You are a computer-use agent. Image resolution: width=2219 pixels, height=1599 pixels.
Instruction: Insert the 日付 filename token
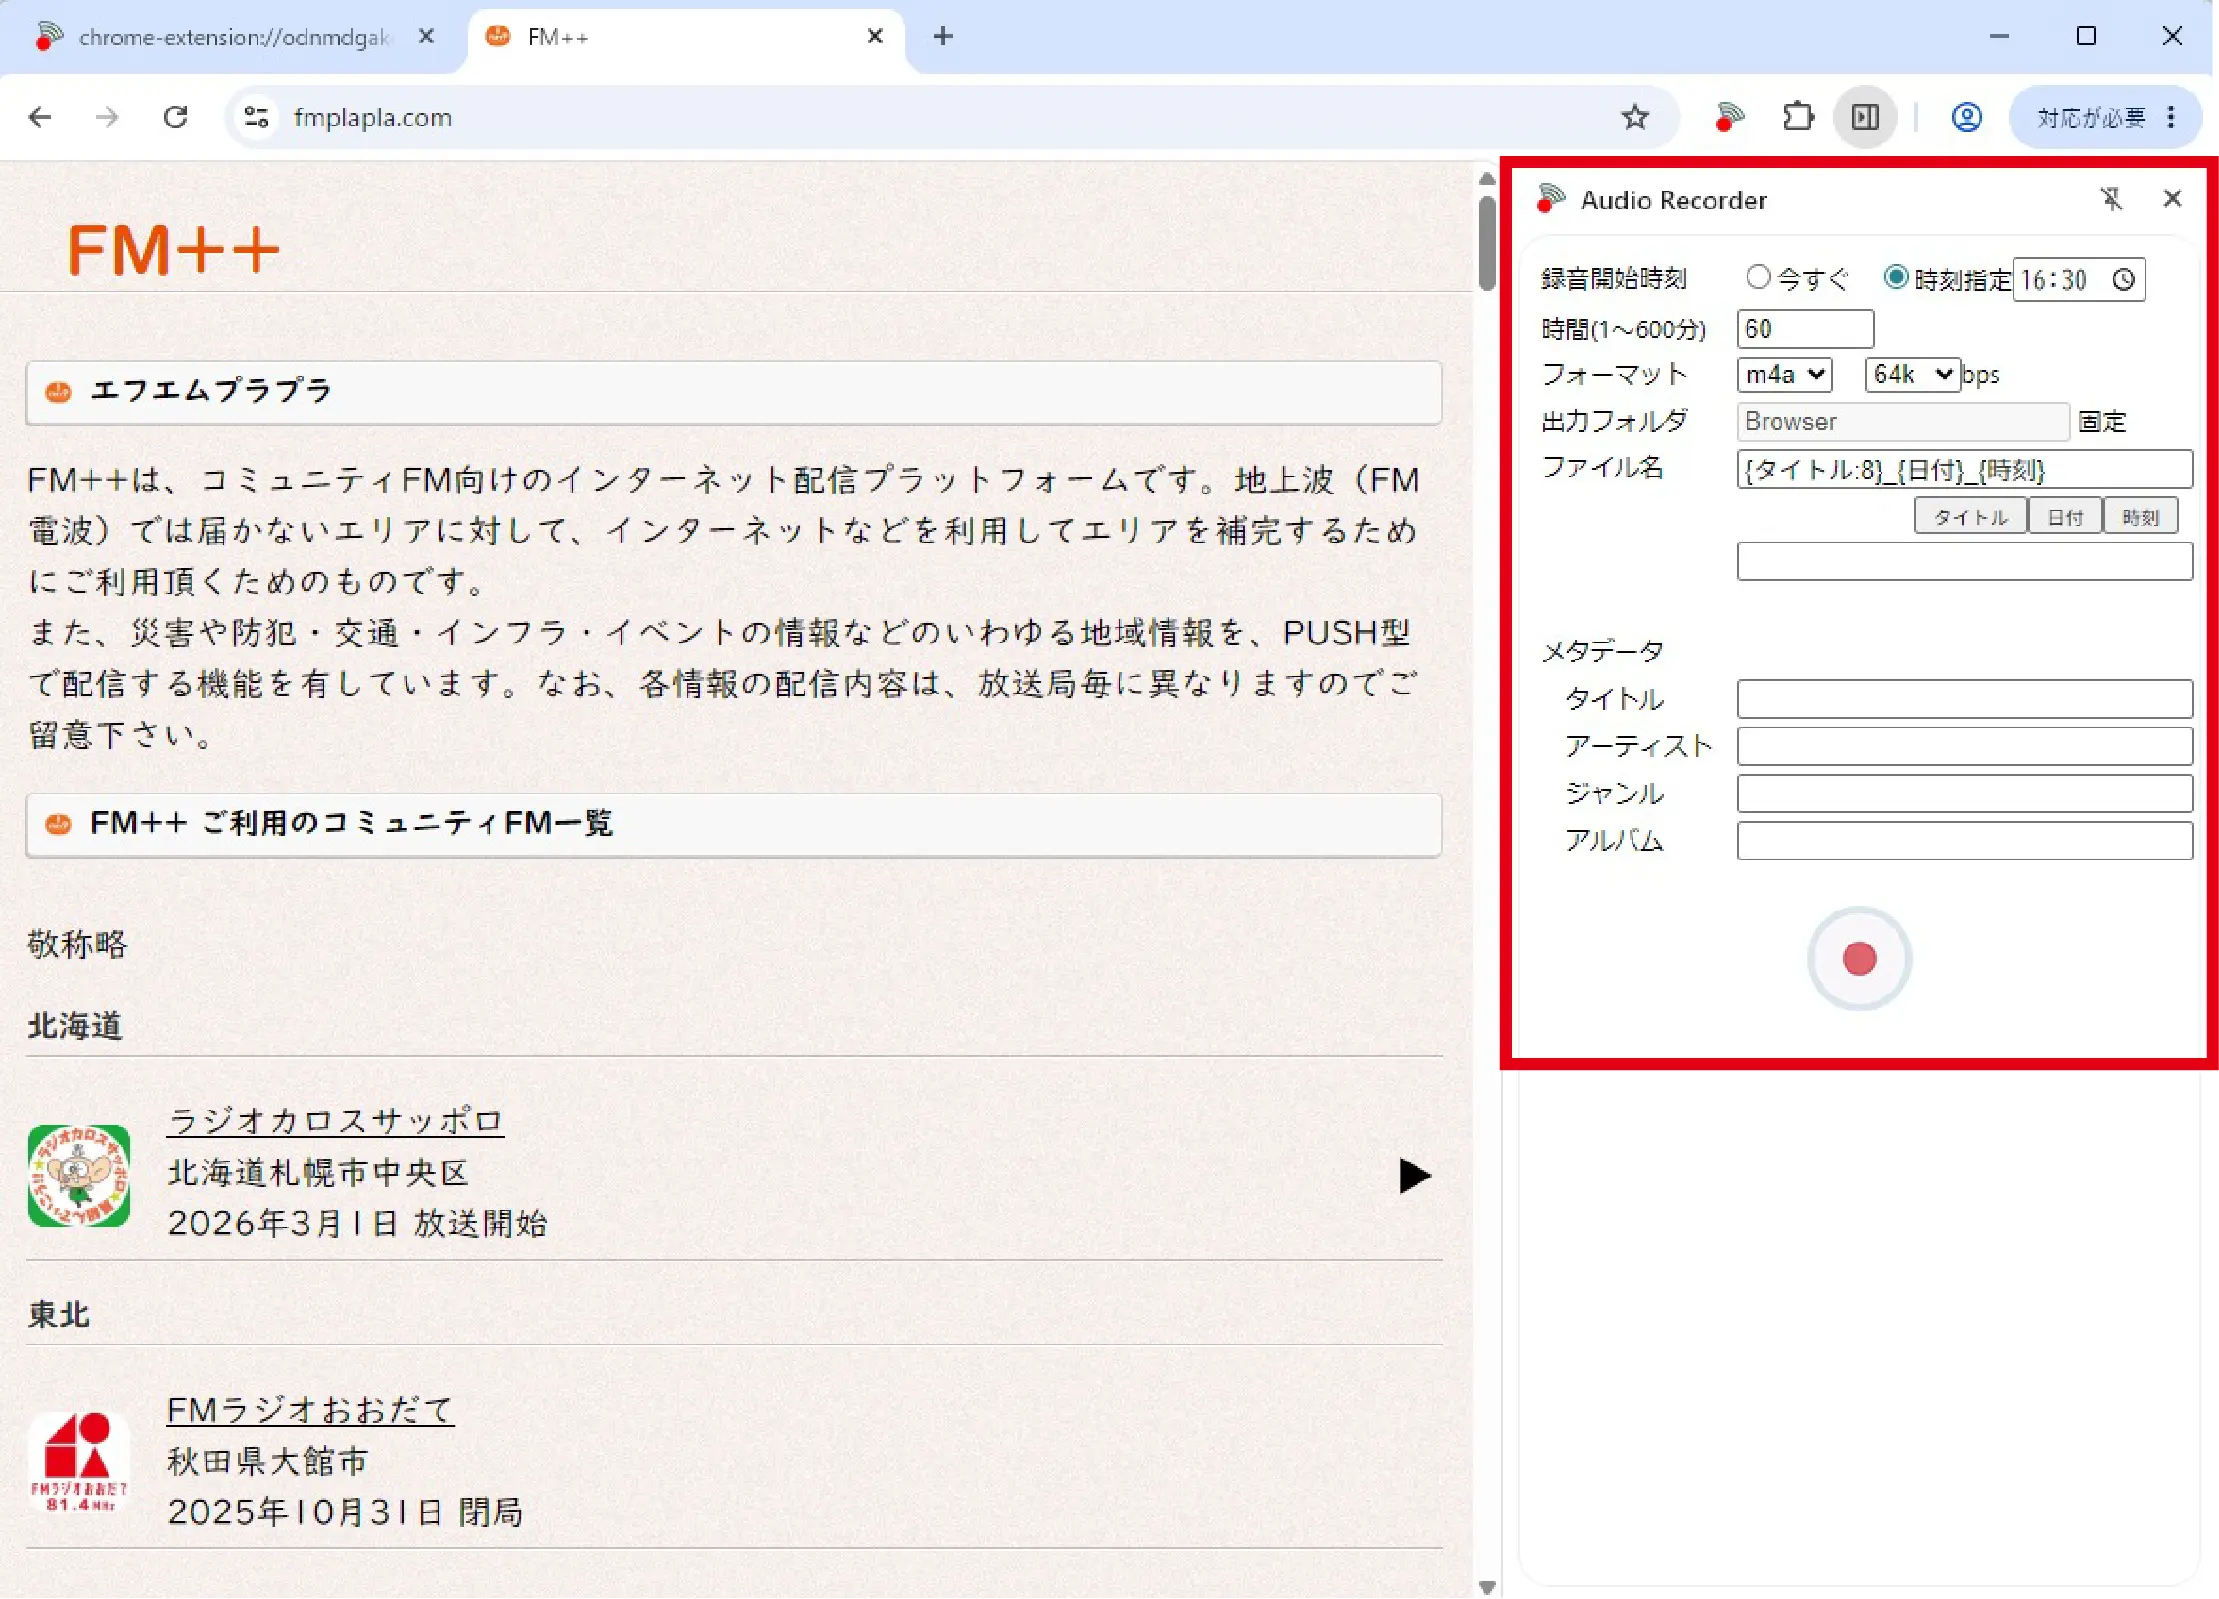tap(2065, 517)
